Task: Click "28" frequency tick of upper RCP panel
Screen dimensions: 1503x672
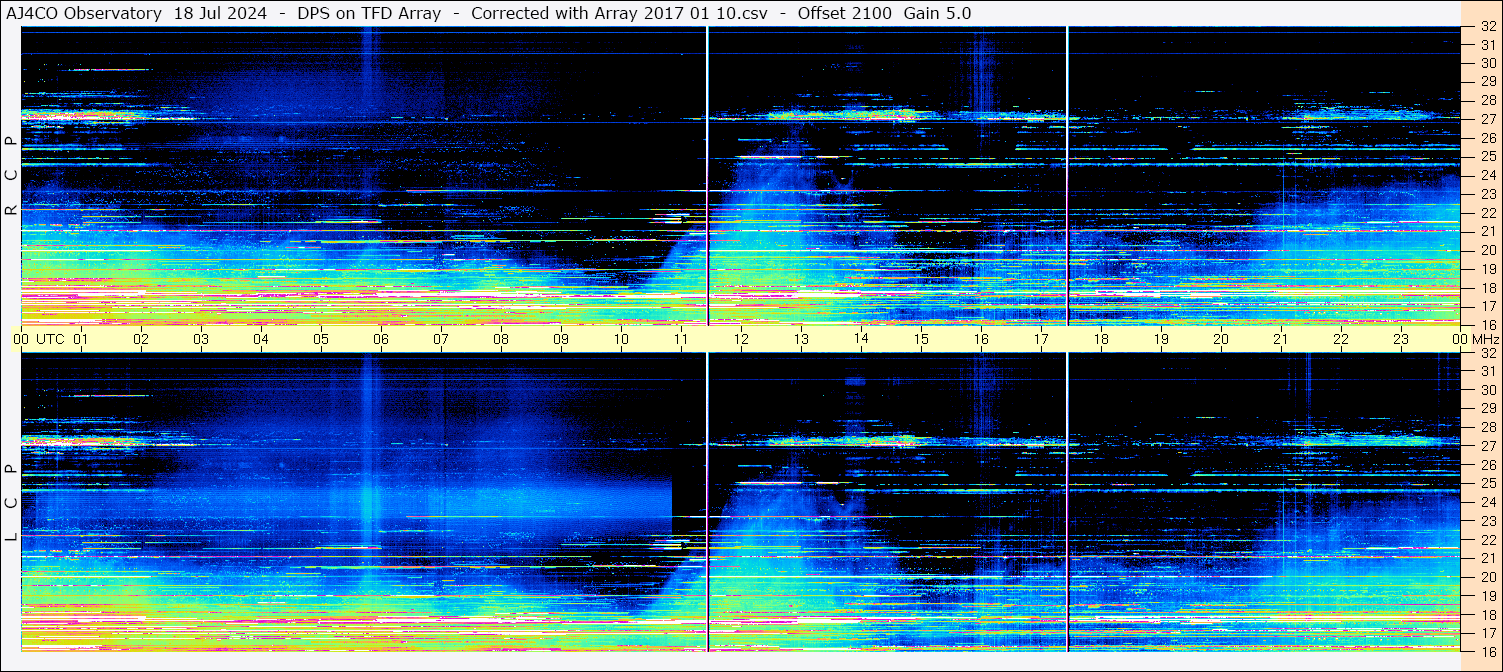Action: pyautogui.click(x=1487, y=100)
